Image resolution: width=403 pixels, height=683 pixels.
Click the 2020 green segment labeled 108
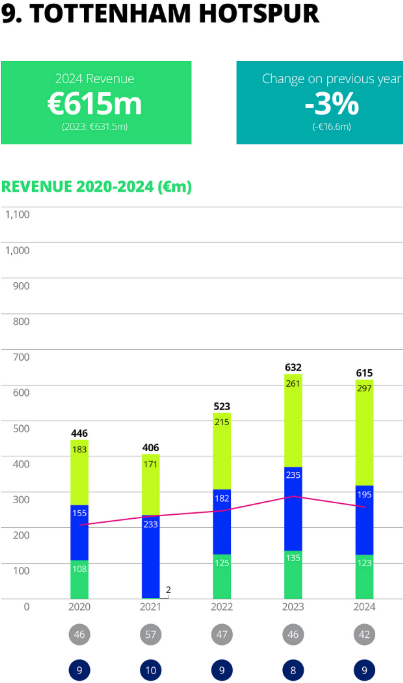79,579
